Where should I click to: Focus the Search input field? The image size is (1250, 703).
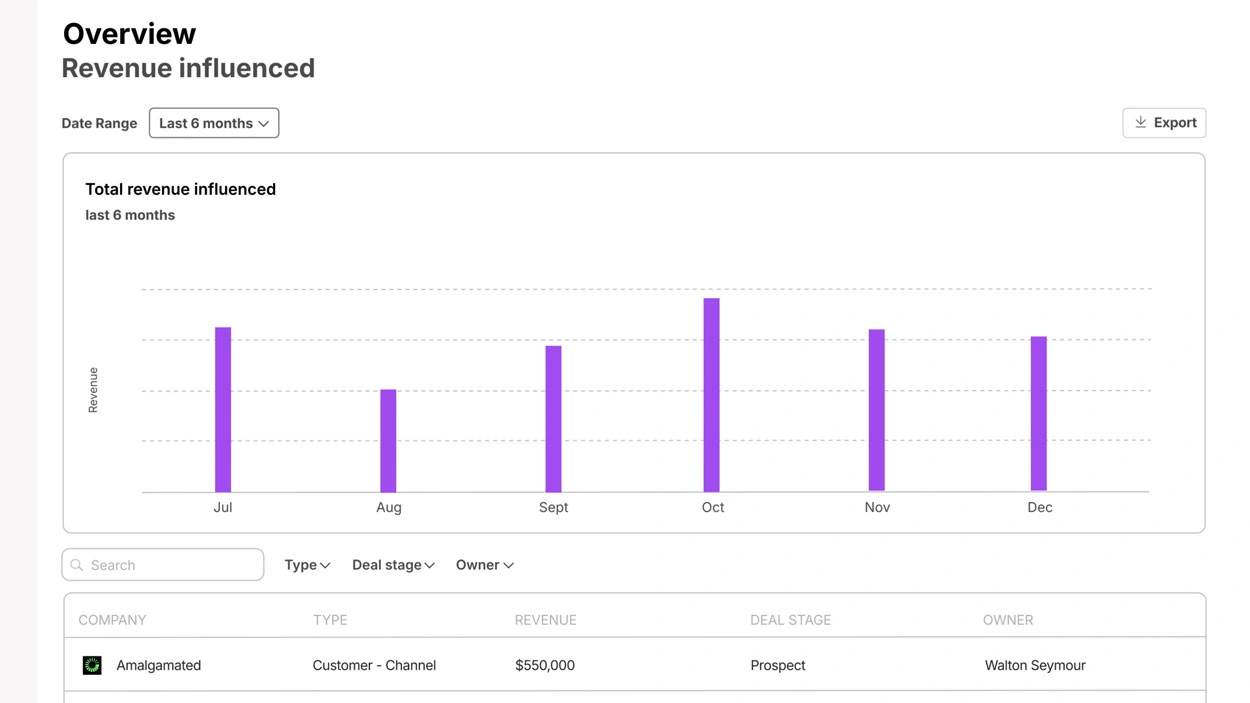click(x=170, y=565)
